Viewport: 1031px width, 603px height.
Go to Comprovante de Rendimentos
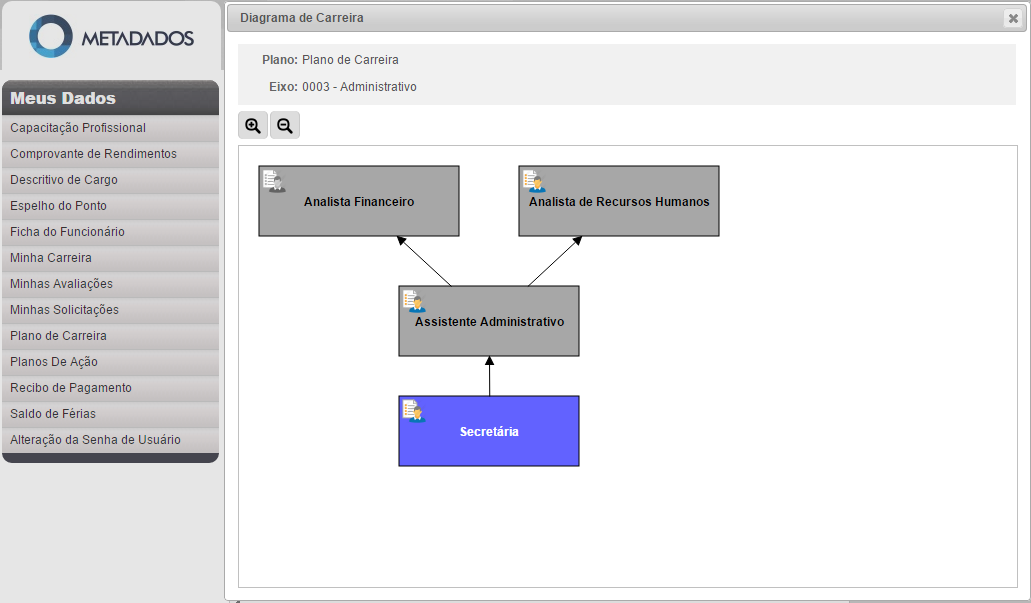pyautogui.click(x=93, y=154)
